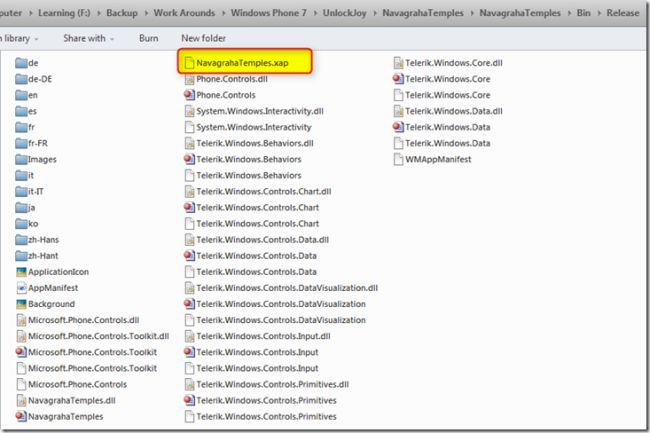Select the Telerik.Windows.Core.dll file icon
The image size is (650, 433).
click(398, 63)
